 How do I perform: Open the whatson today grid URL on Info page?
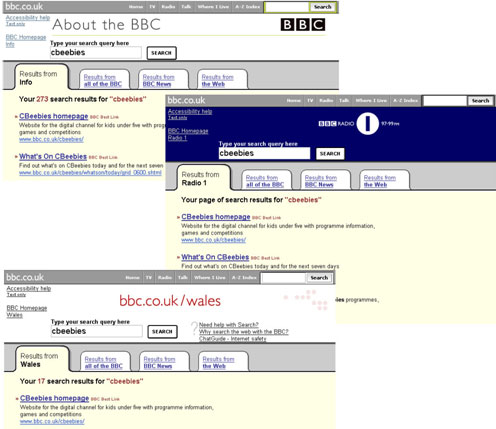[90, 172]
